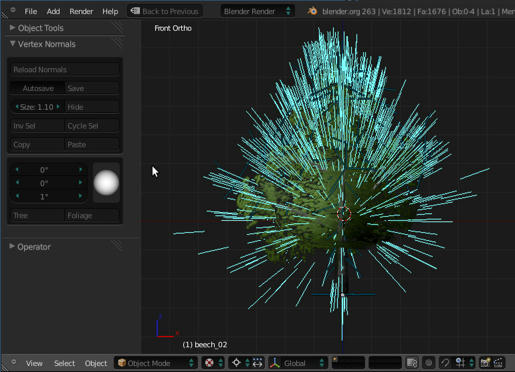Click the viewport shading lifebuoy icon
The image size is (515, 372).
tap(209, 363)
